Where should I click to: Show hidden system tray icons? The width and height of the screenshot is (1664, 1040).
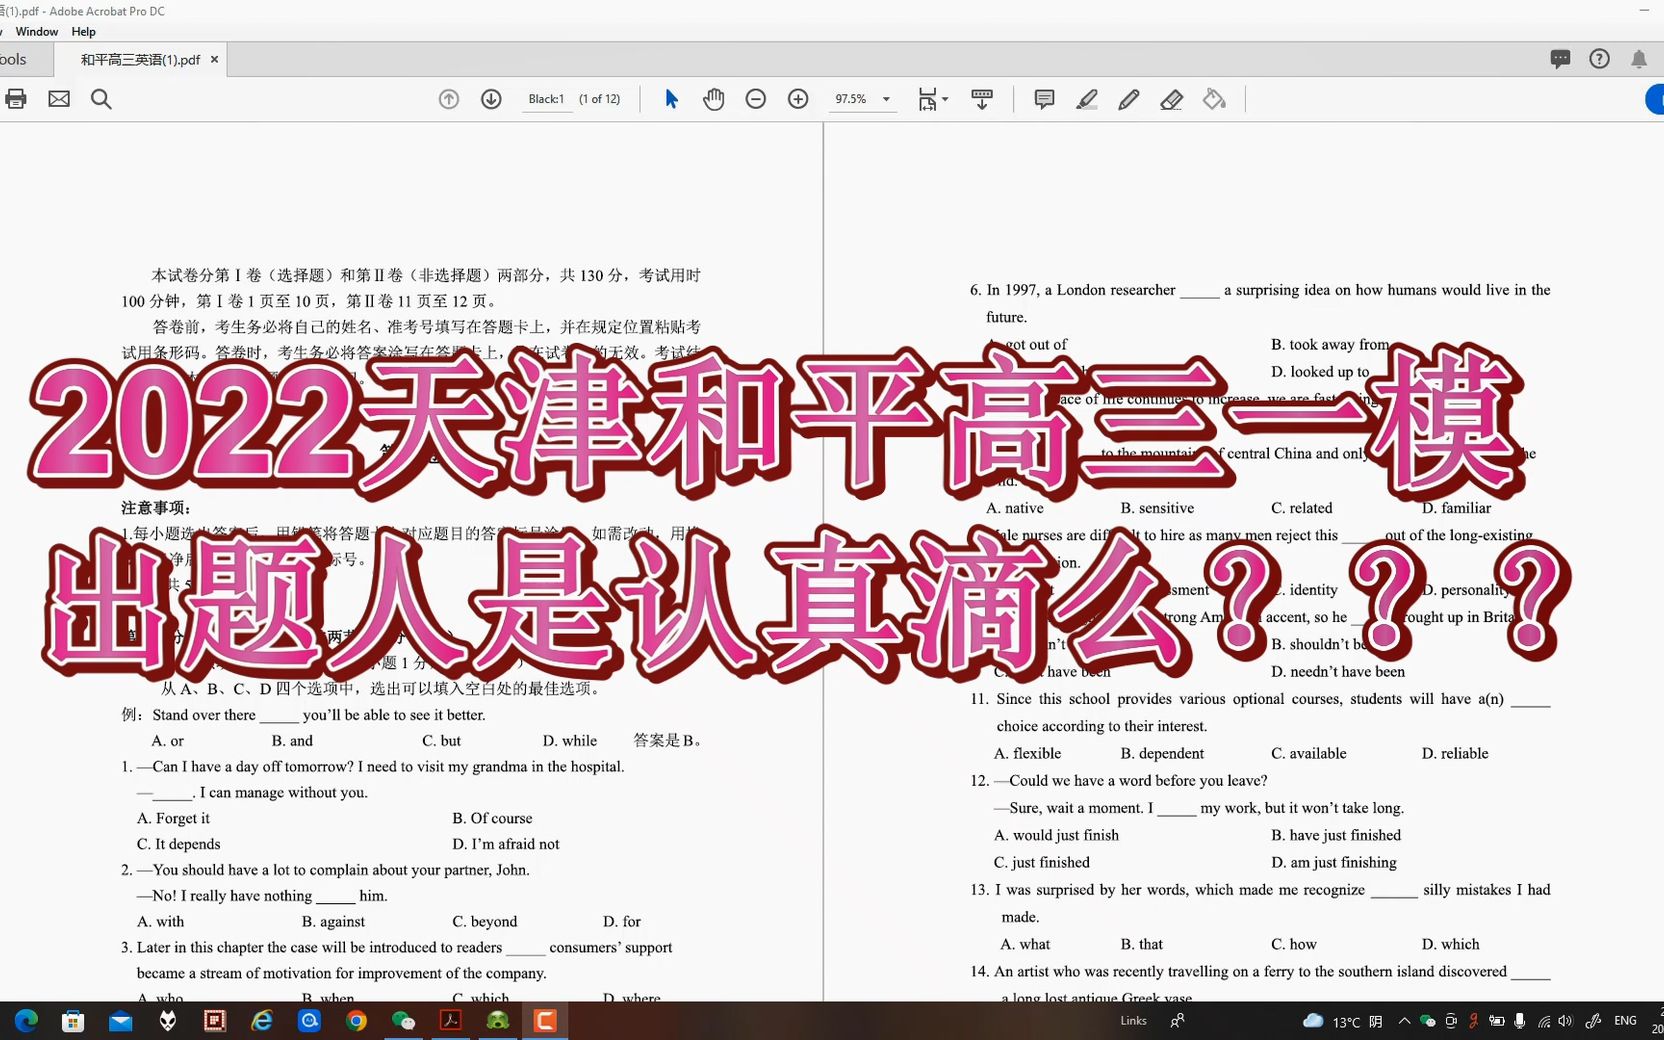click(x=1405, y=1021)
